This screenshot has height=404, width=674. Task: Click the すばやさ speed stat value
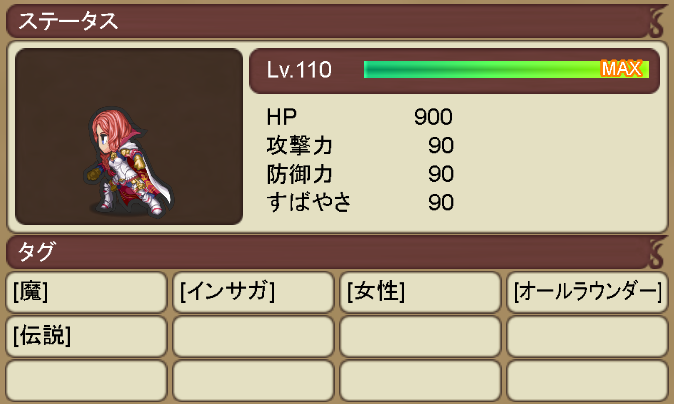point(441,202)
